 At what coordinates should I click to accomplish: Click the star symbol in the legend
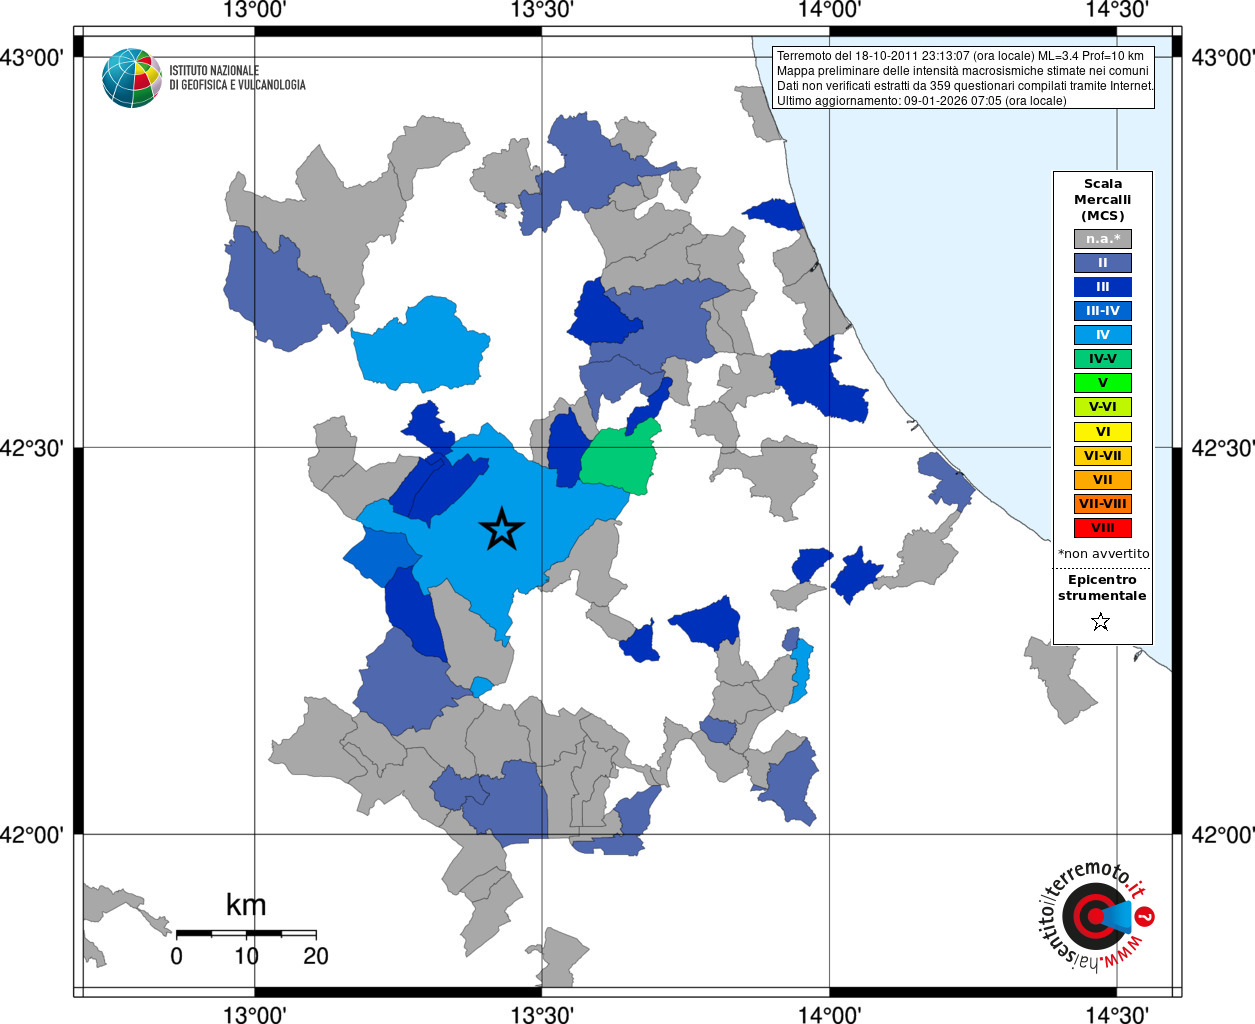[x=1101, y=622]
